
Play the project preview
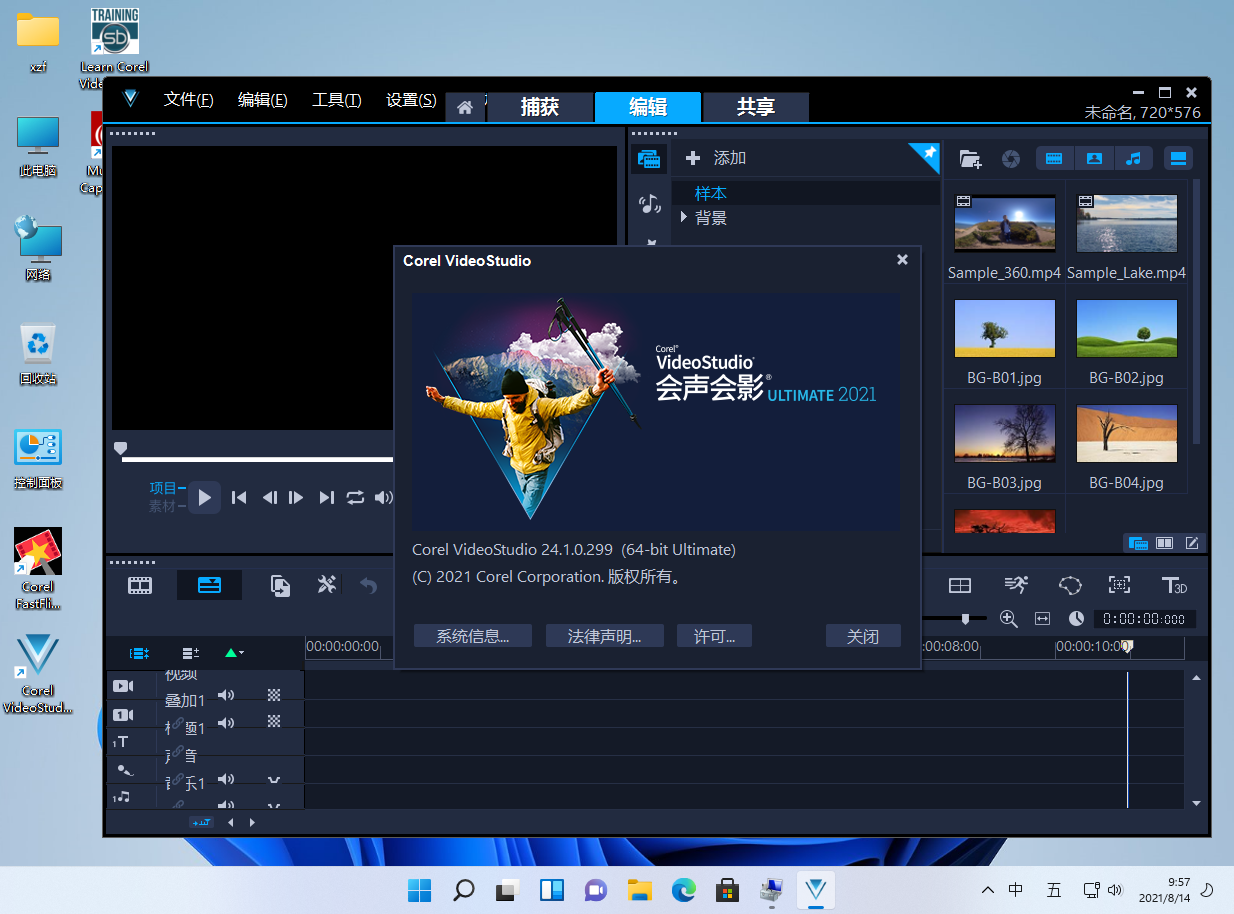(x=204, y=497)
